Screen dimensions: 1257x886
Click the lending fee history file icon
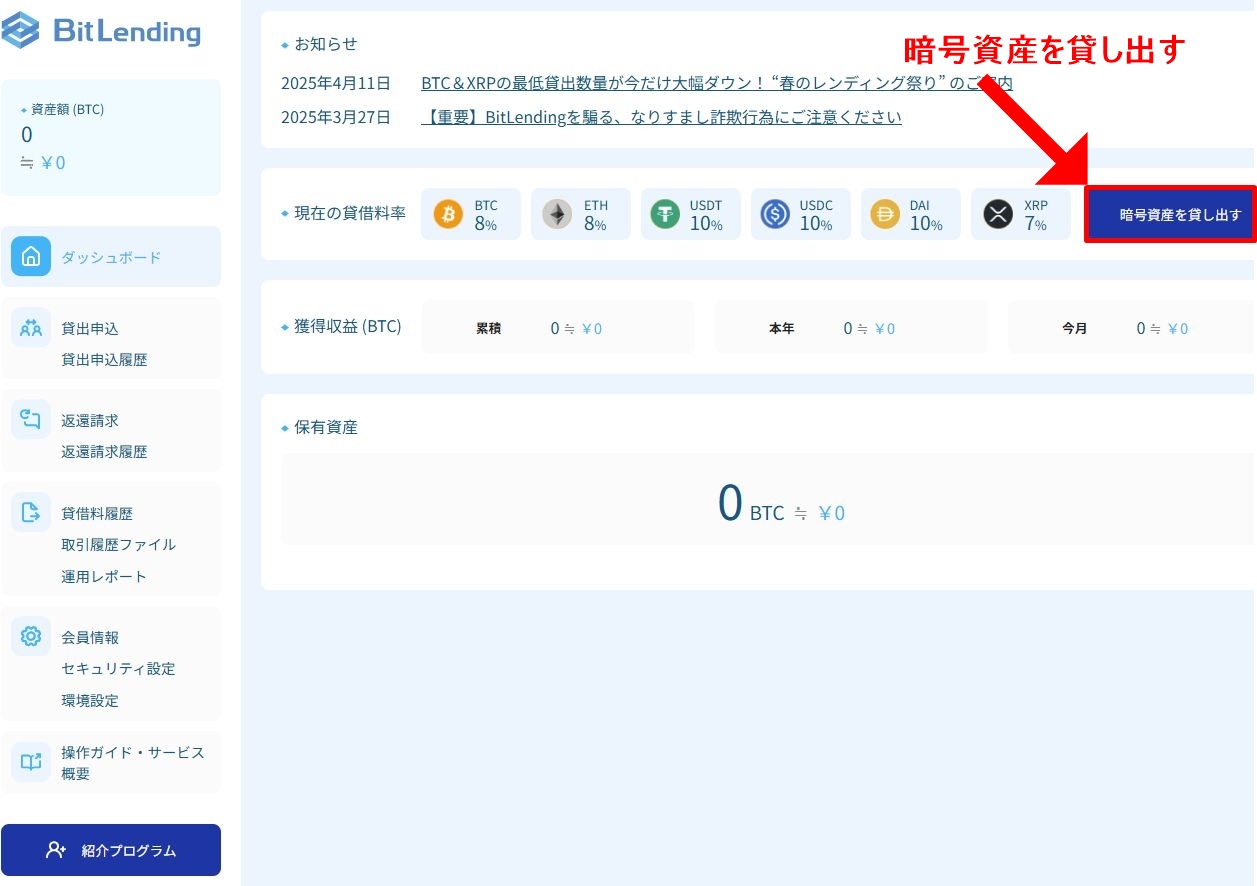[x=31, y=513]
